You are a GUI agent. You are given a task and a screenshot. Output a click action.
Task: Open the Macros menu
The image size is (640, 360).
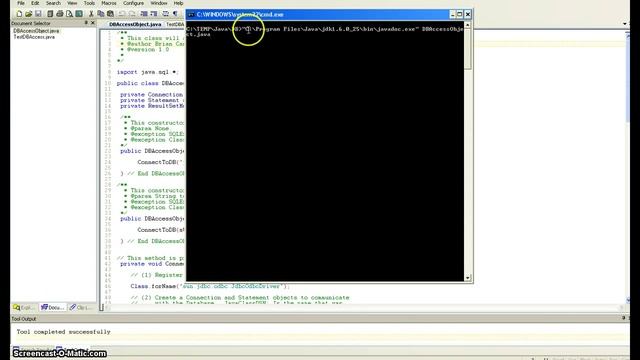pyautogui.click(x=109, y=3)
